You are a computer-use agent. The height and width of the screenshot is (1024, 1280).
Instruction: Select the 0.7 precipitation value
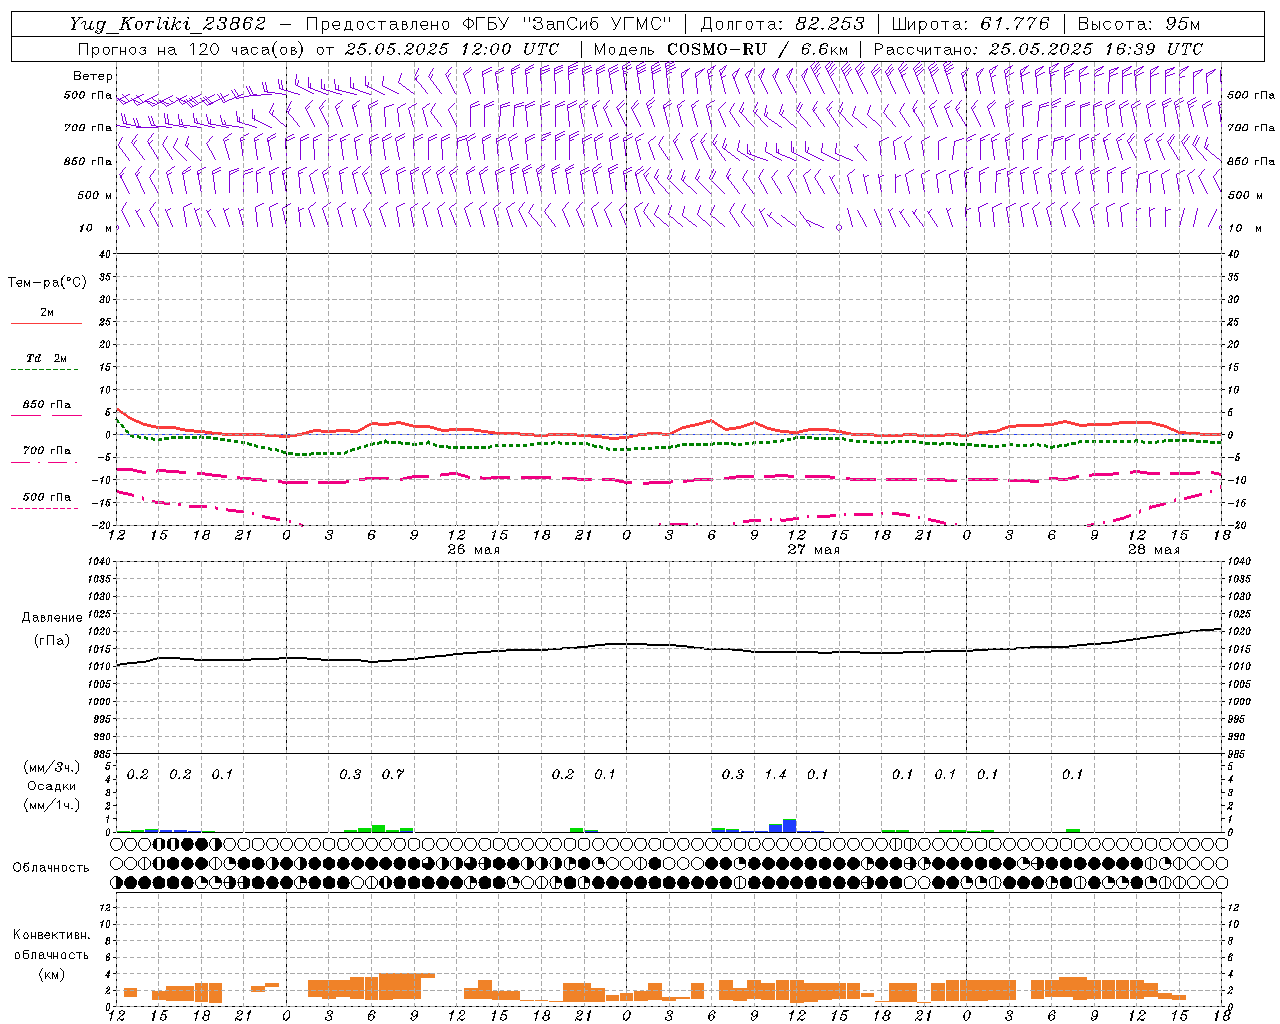point(393,774)
